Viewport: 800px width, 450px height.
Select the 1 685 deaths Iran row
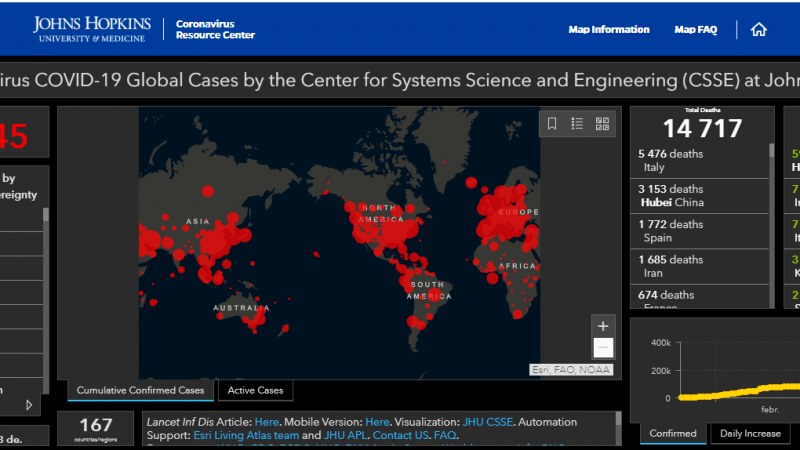(699, 266)
